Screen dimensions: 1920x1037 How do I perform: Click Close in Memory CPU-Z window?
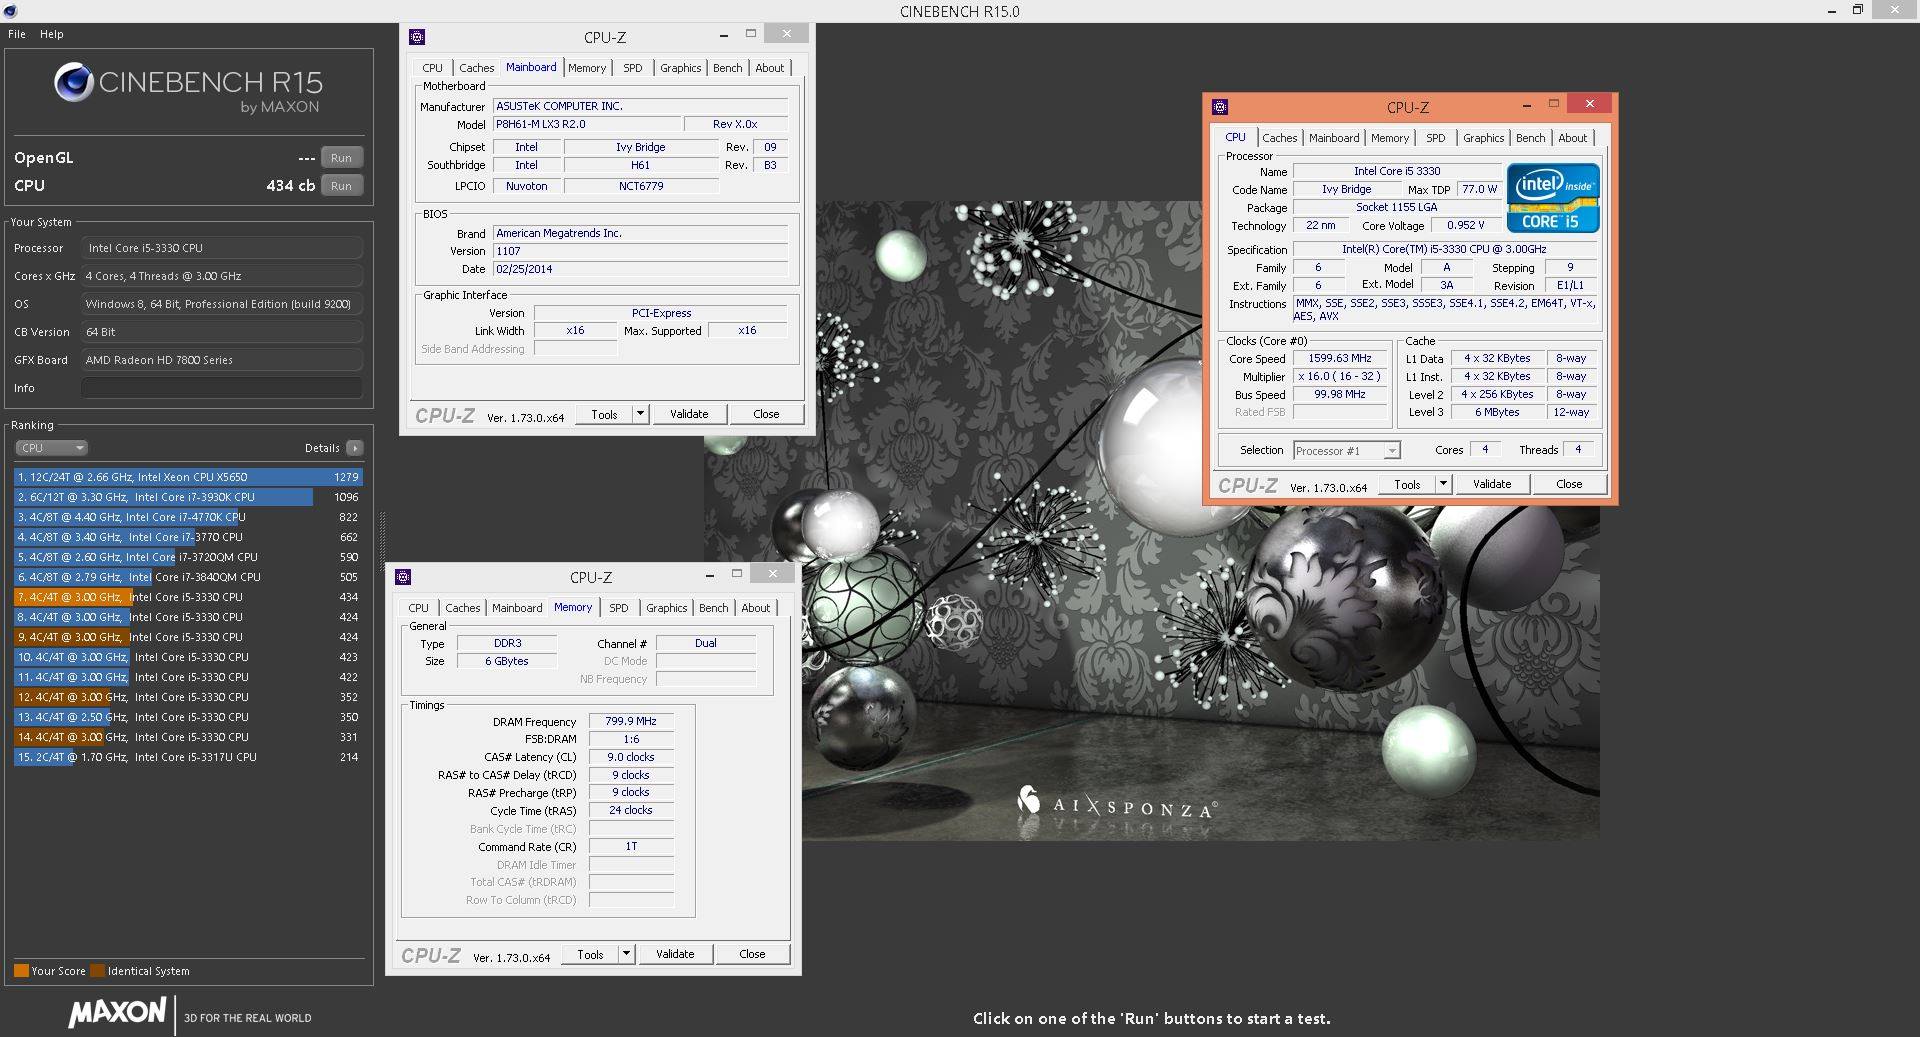pos(752,954)
